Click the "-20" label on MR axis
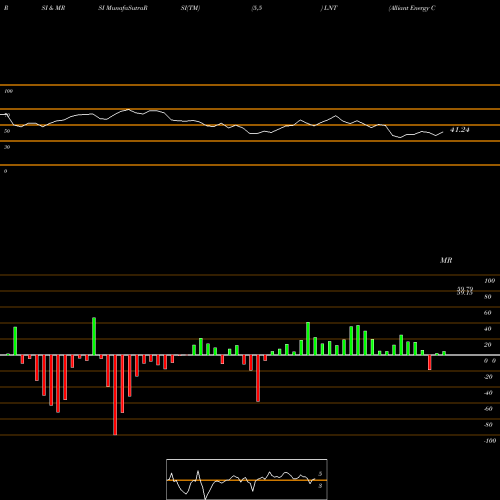Screen dimensions: 500x500 [x=488, y=377]
